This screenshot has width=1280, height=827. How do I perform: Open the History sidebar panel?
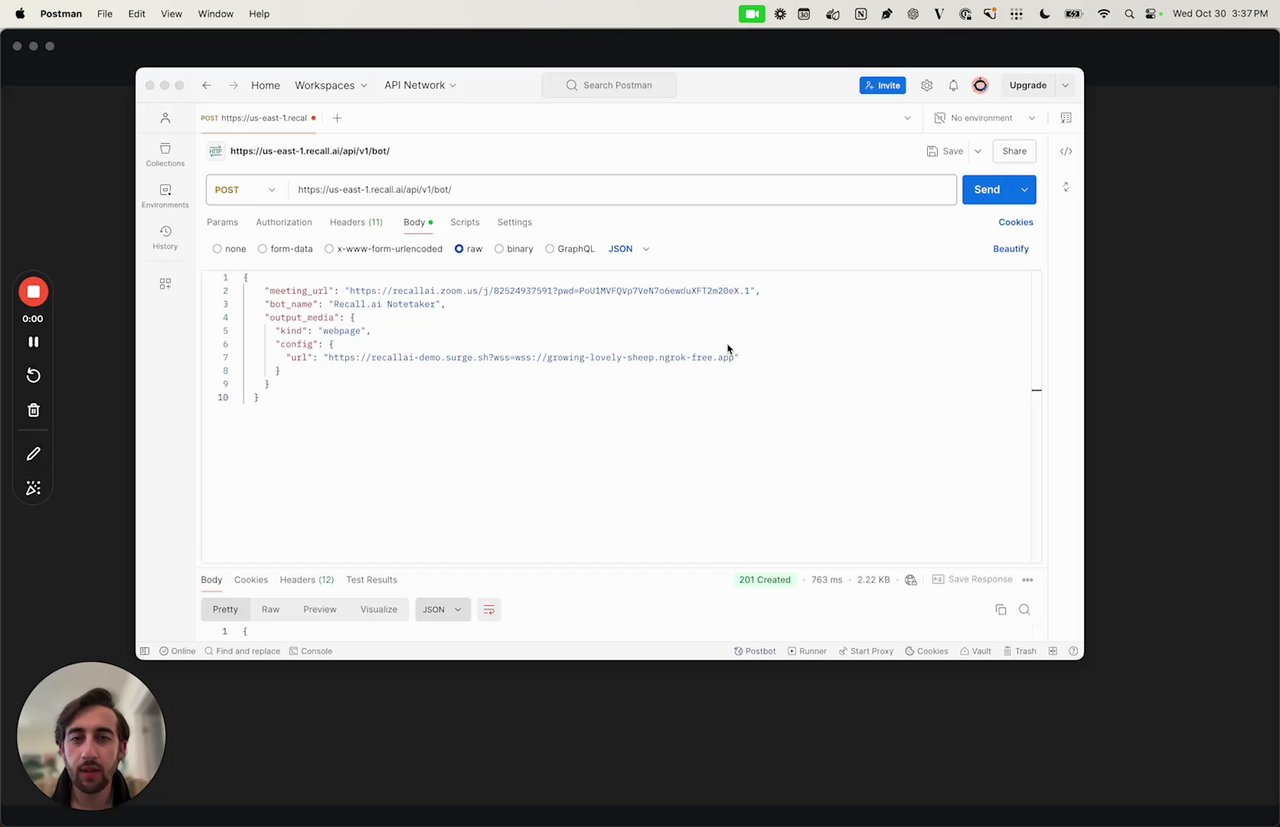(x=165, y=237)
